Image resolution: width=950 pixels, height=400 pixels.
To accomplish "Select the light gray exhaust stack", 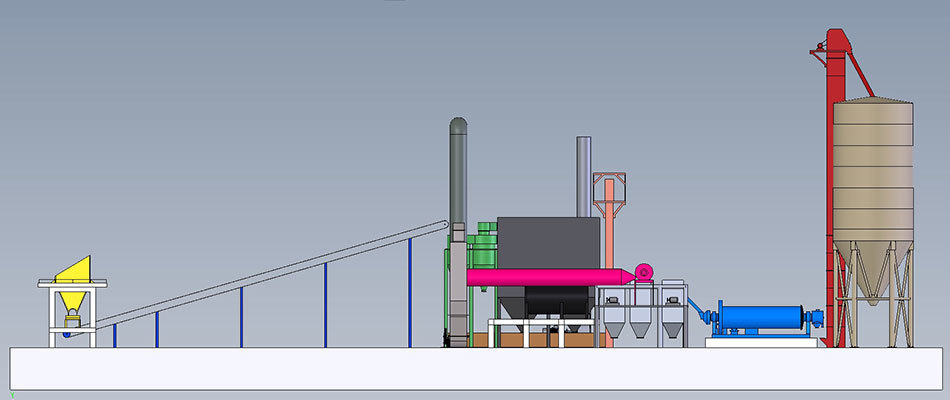I will click(x=583, y=176).
